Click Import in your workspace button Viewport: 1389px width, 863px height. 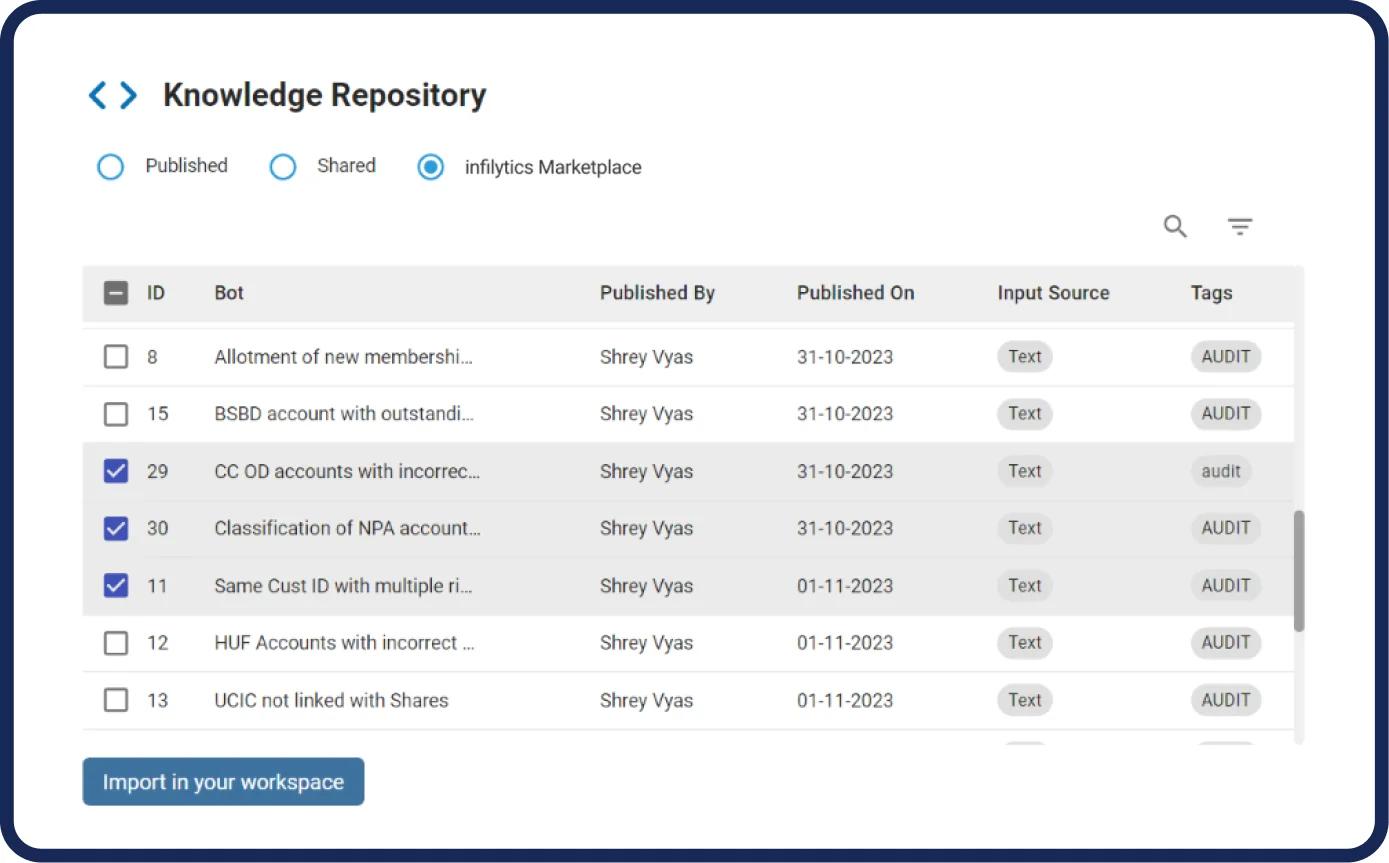point(223,782)
